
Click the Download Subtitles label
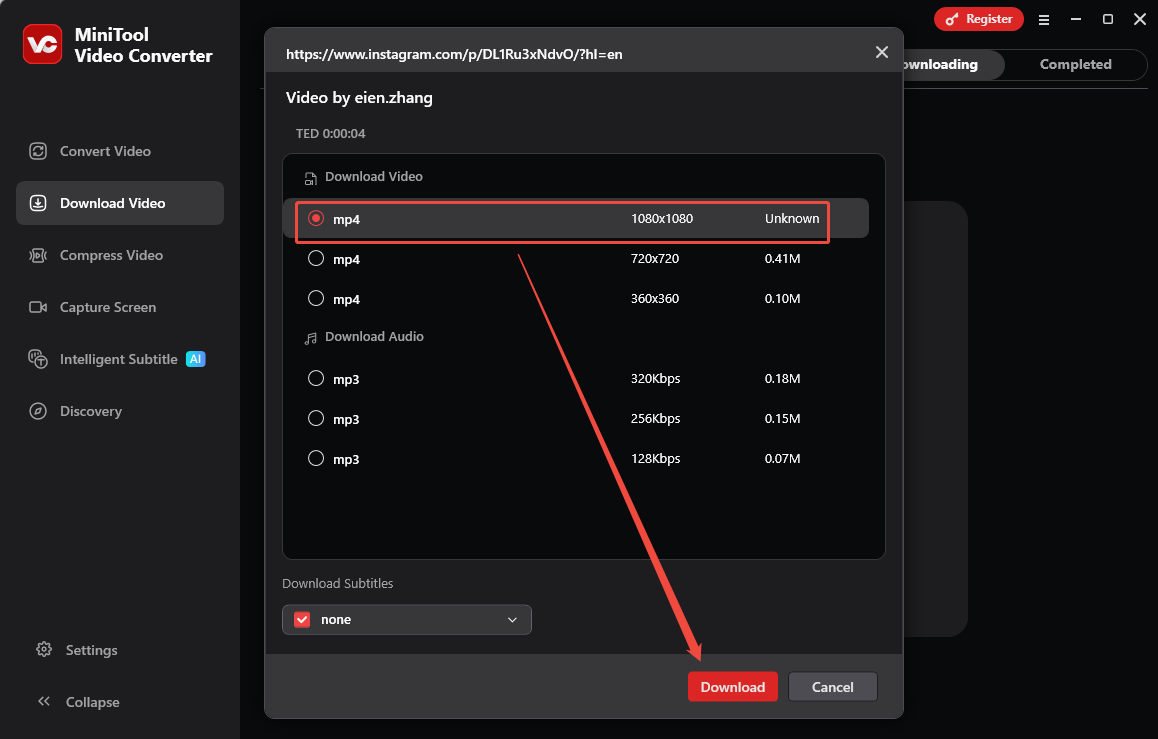click(x=338, y=583)
